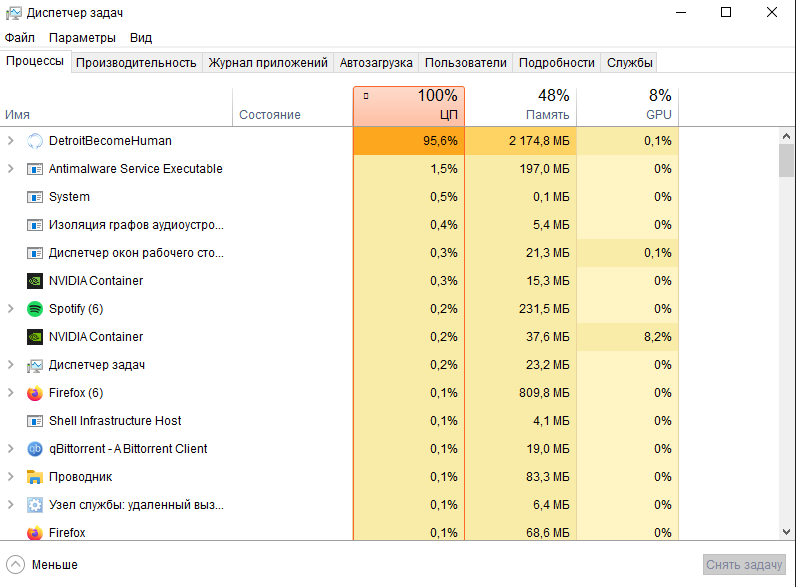Select the DetroitBecomeHuman process row name

110,141
